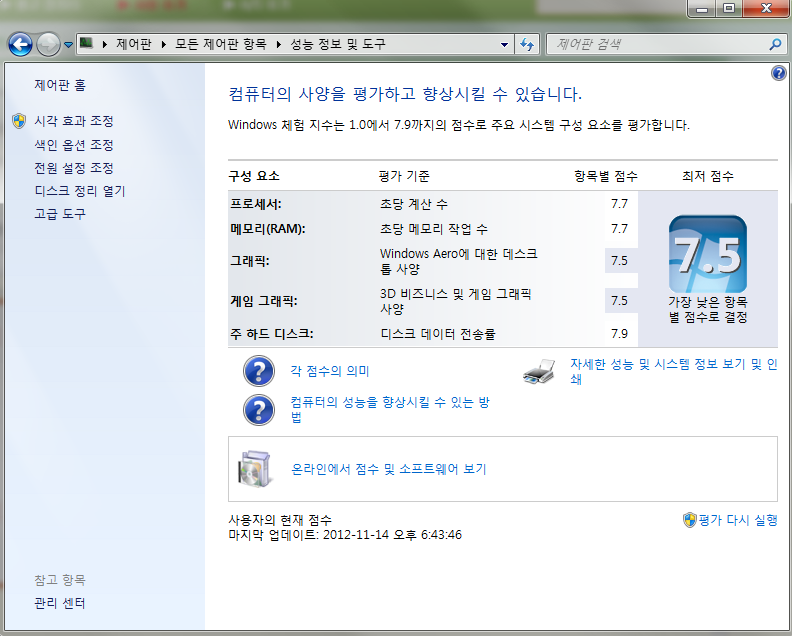Click the software box icon
This screenshot has width=792, height=636.
coord(254,469)
